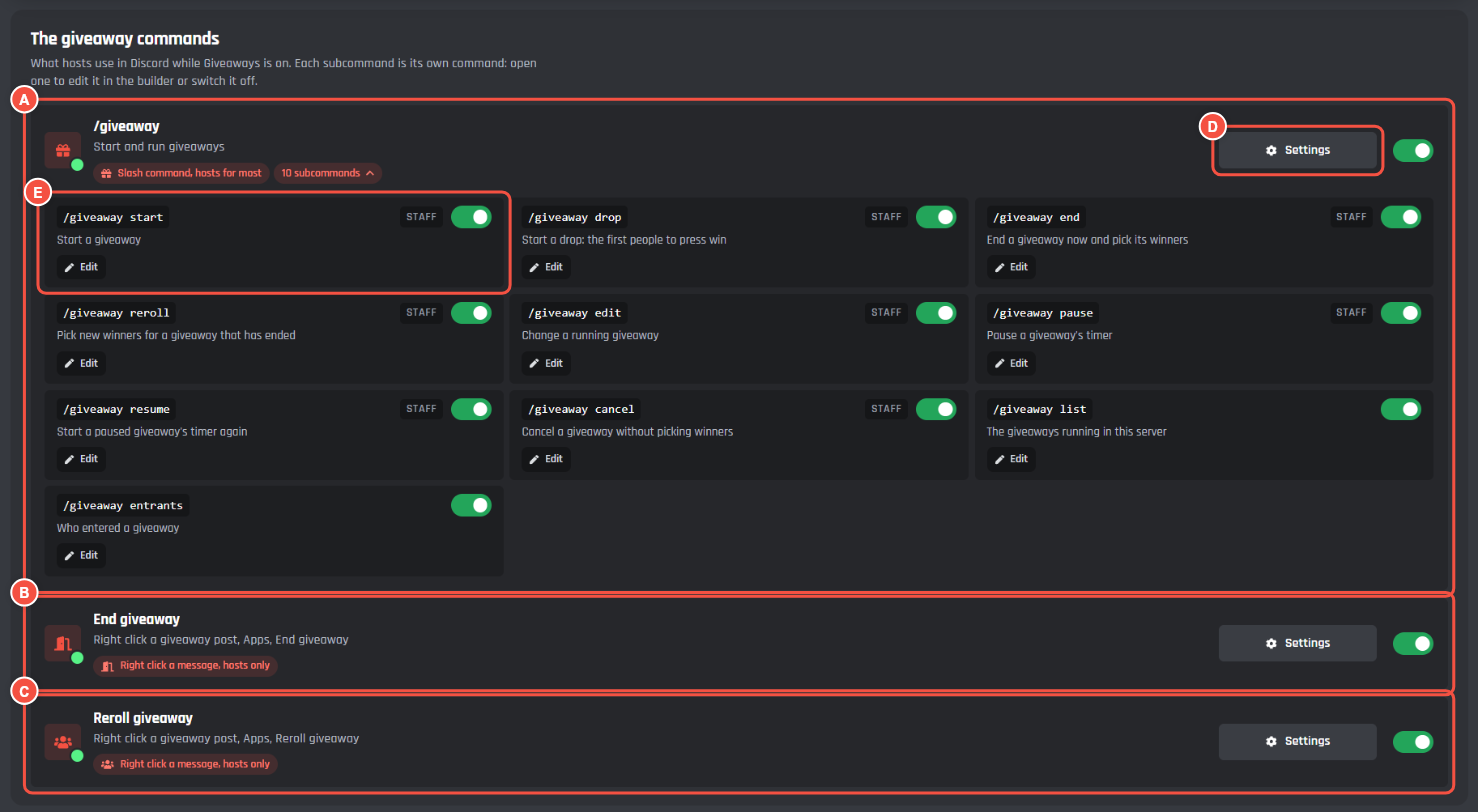Click the pencil icon under /giveaway pause
The width and height of the screenshot is (1478, 812).
[999, 363]
